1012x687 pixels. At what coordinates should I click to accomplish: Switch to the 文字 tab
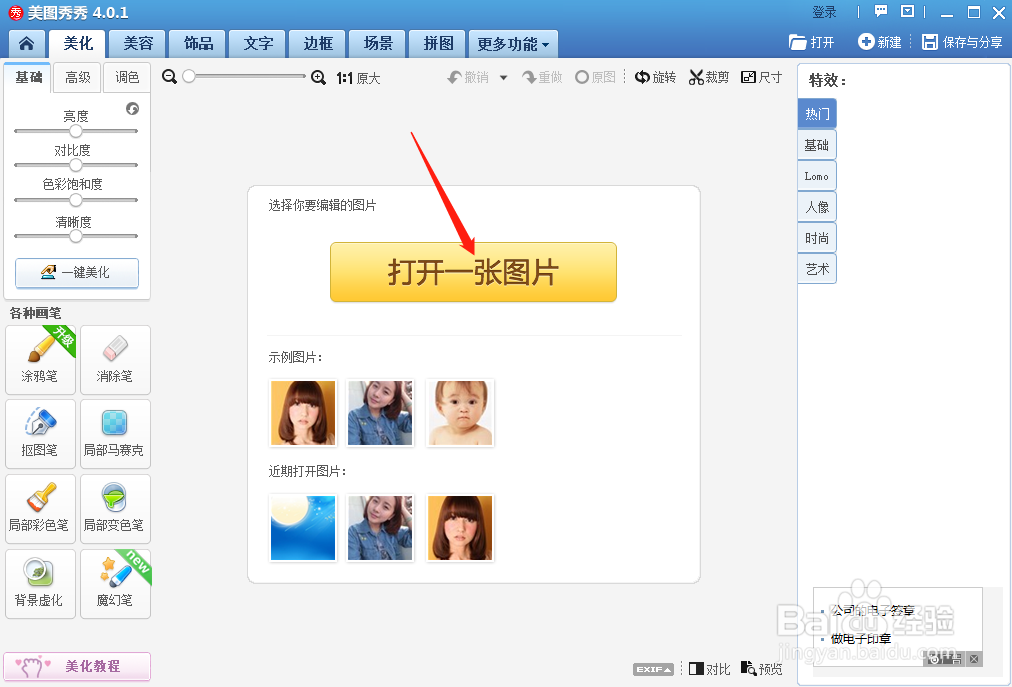coord(258,43)
